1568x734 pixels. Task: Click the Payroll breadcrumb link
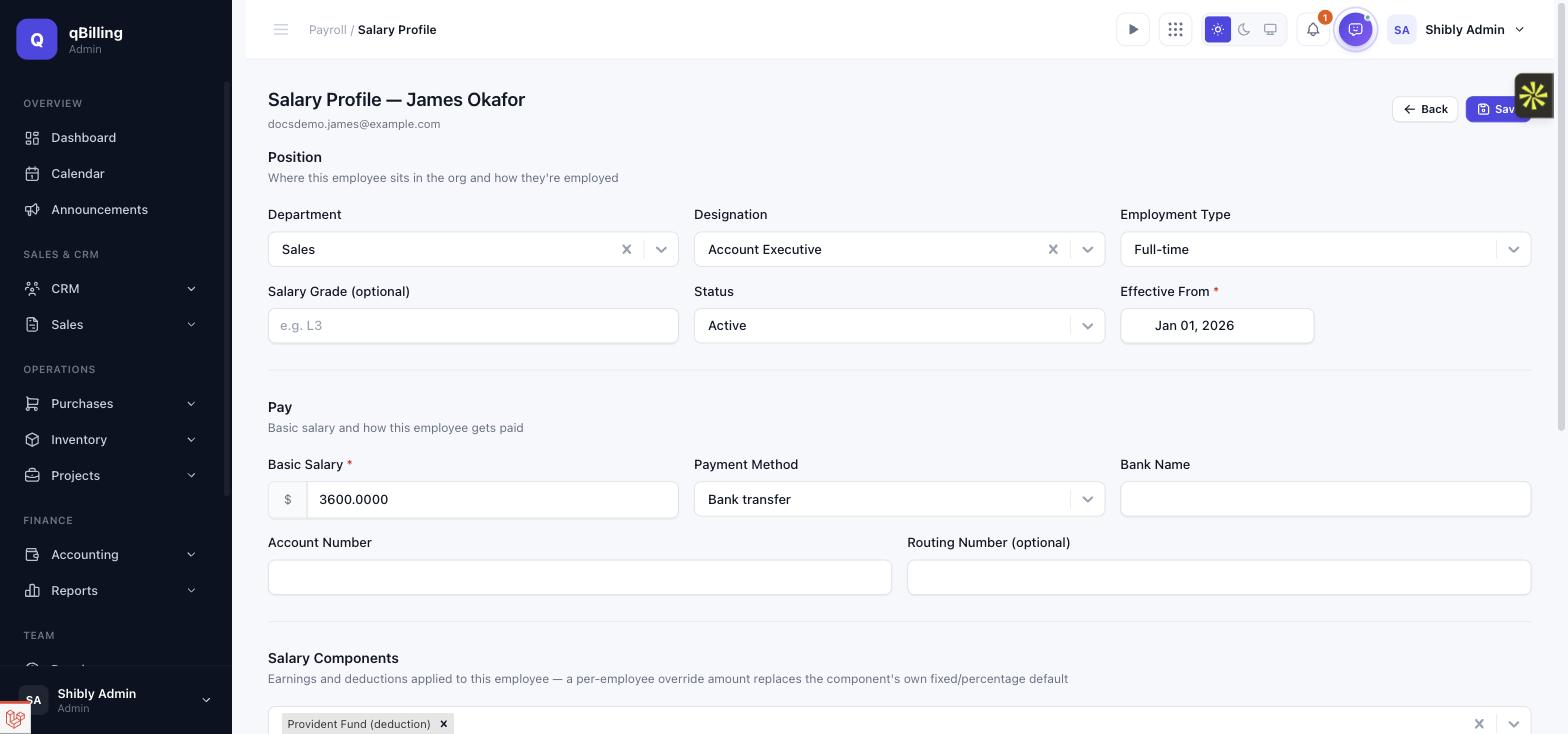[327, 30]
